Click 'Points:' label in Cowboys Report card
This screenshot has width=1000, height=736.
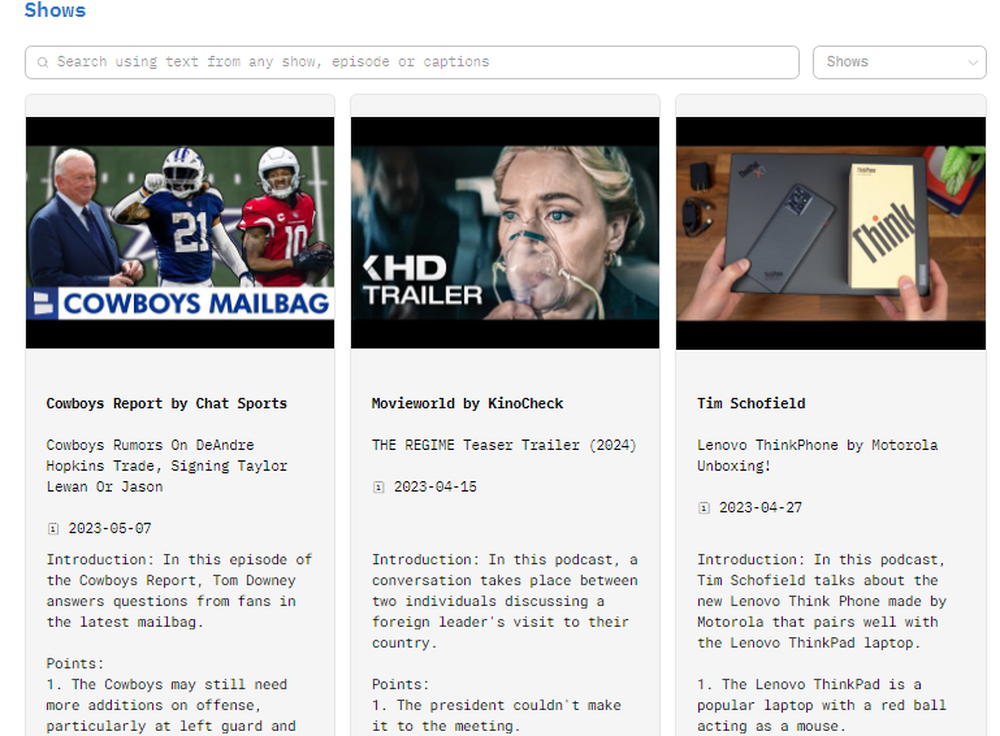pyautogui.click(x=75, y=663)
